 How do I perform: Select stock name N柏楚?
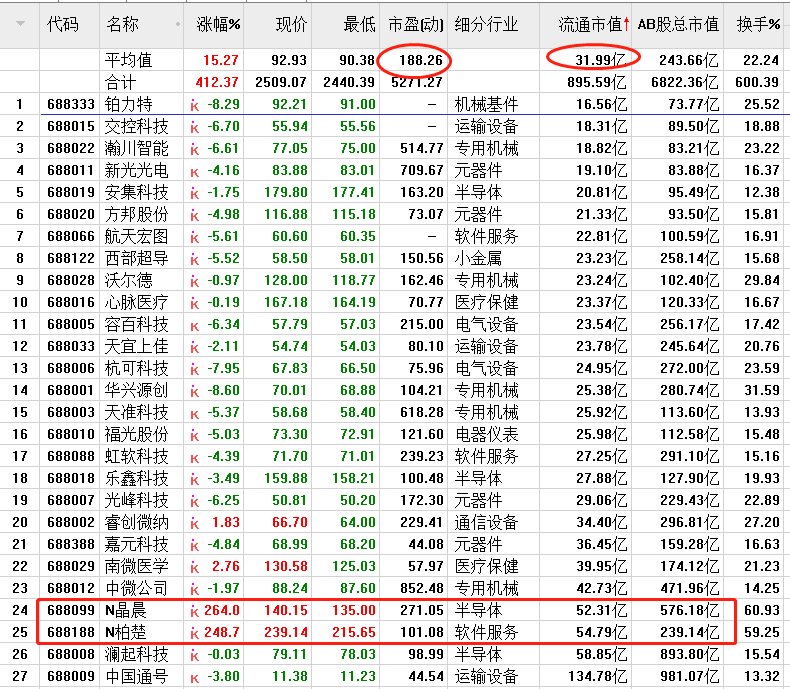click(126, 632)
